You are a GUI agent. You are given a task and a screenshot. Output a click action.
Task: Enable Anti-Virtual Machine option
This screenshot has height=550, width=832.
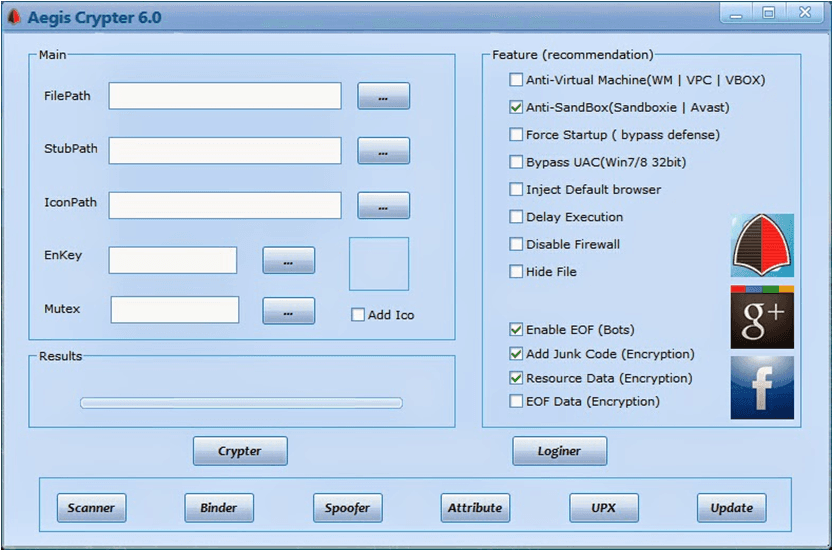click(516, 80)
